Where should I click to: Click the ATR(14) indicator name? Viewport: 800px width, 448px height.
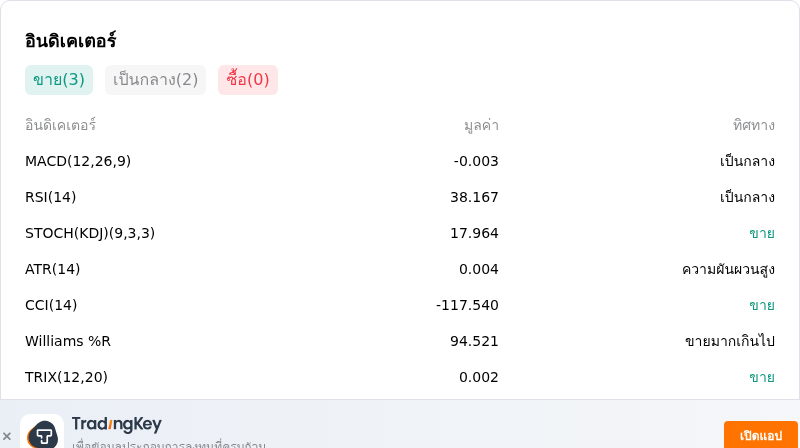(53, 269)
